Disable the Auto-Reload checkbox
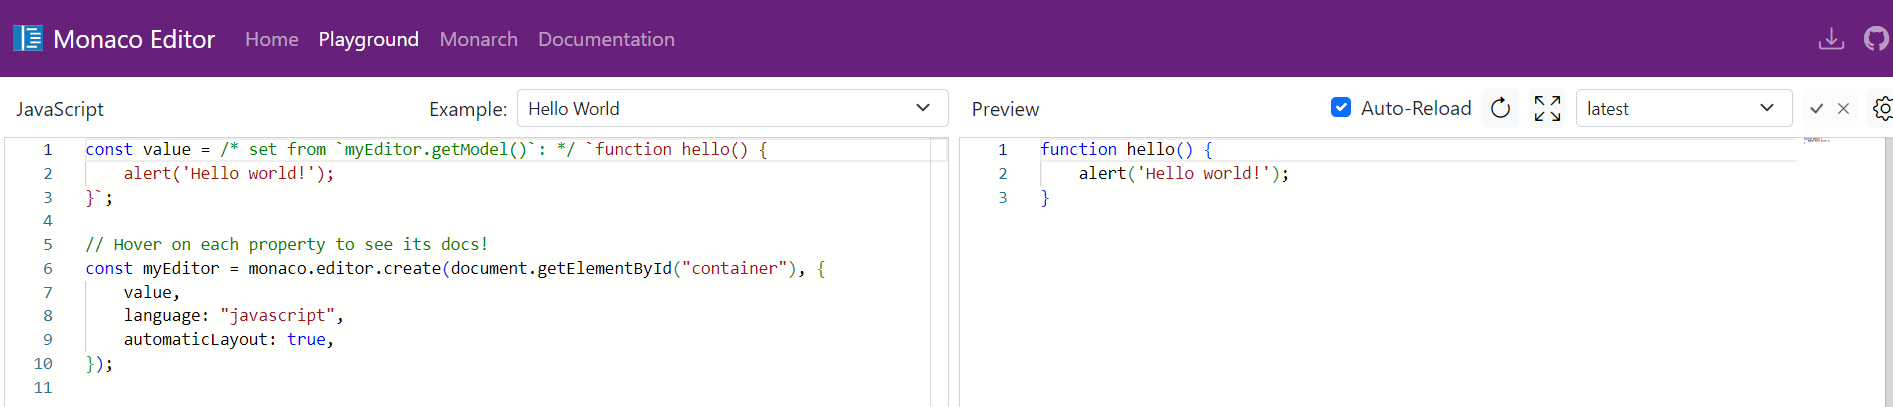 click(x=1341, y=107)
